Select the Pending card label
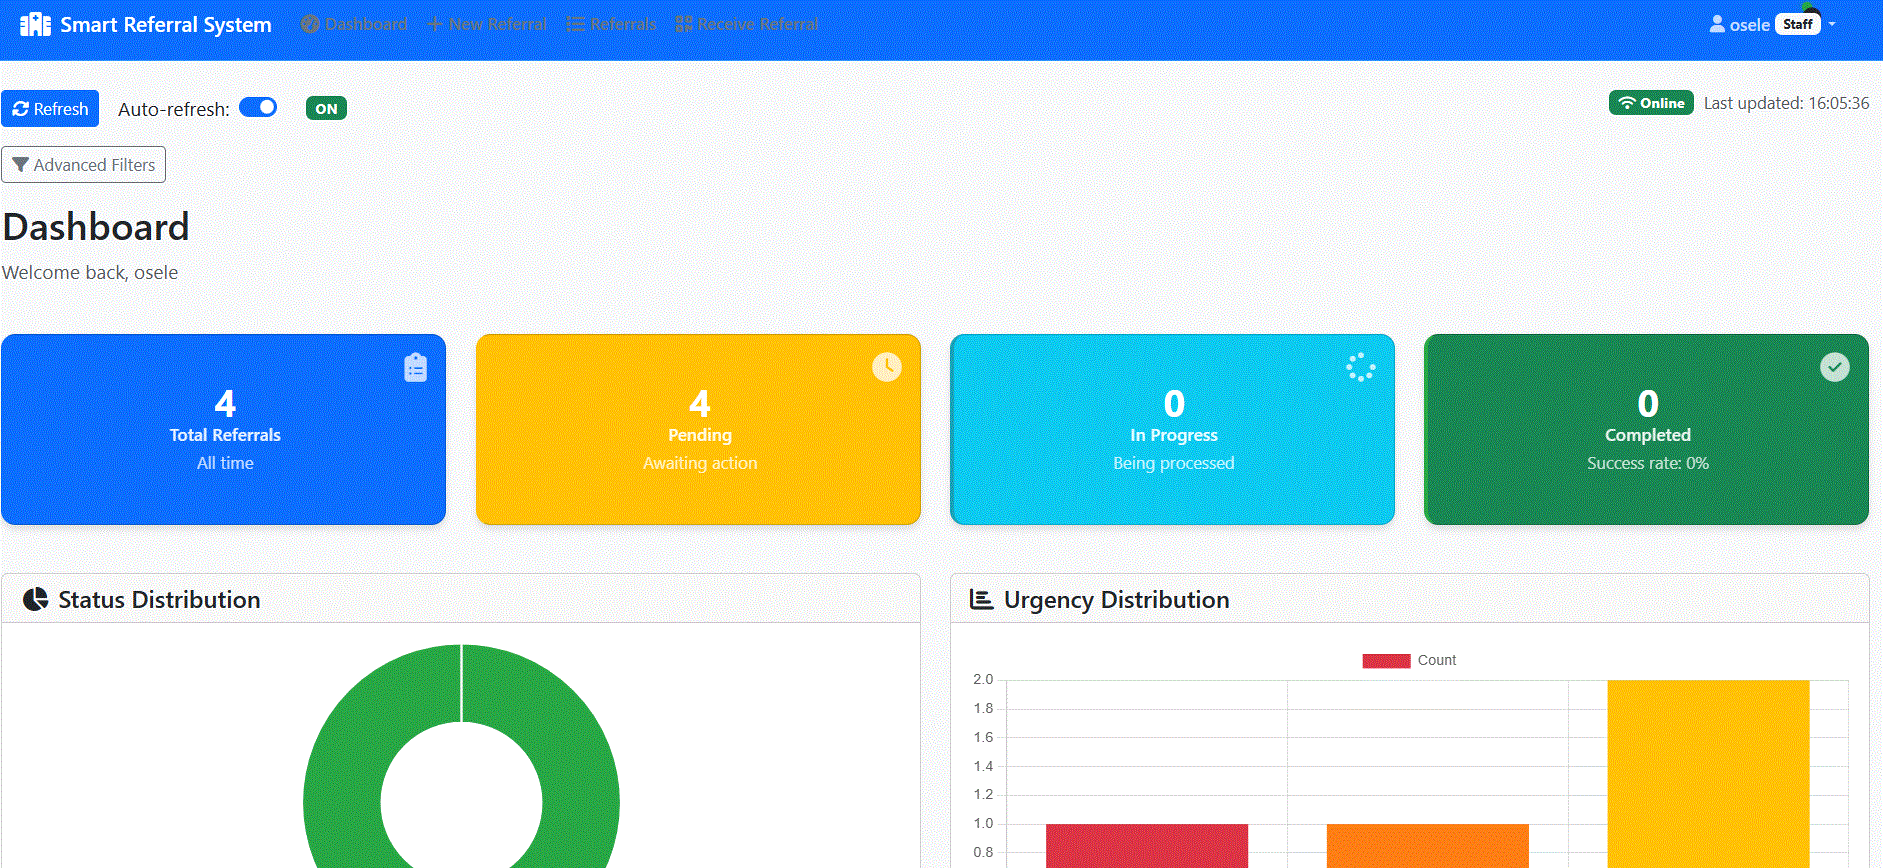This screenshot has width=1883, height=868. tap(700, 435)
